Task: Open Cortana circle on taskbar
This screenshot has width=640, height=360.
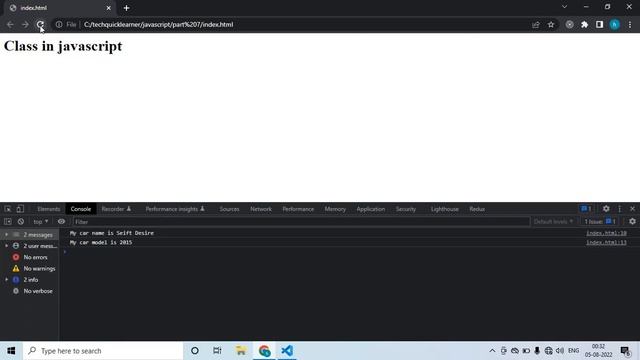Action: coord(195,351)
